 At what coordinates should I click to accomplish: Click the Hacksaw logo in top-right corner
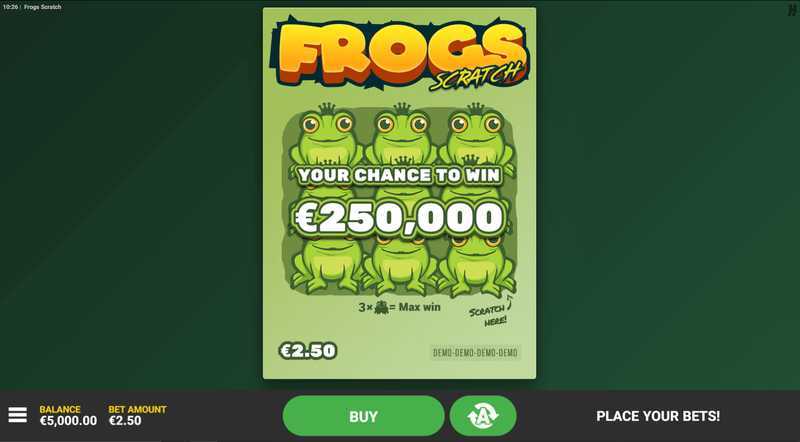793,10
